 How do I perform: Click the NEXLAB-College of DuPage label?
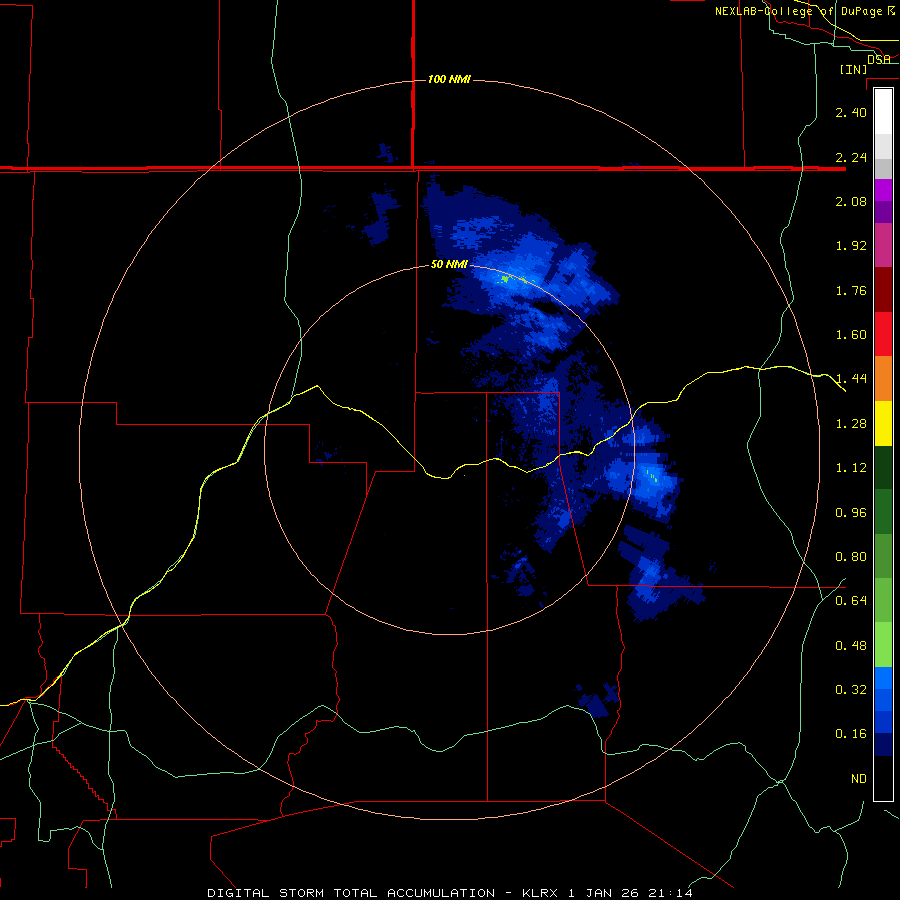[798, 11]
